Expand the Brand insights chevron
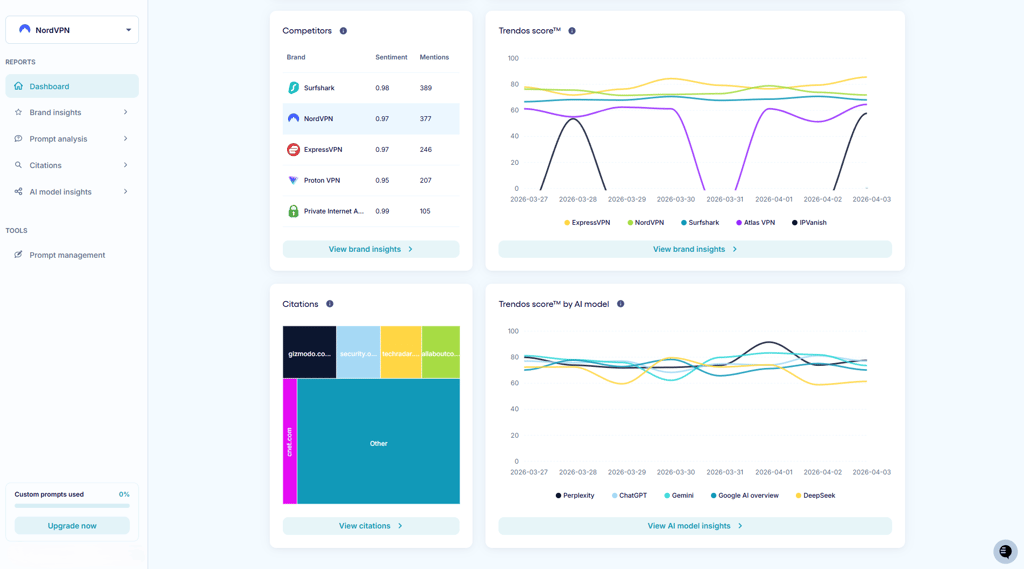Screen dimensions: 1024x569 tap(125, 112)
